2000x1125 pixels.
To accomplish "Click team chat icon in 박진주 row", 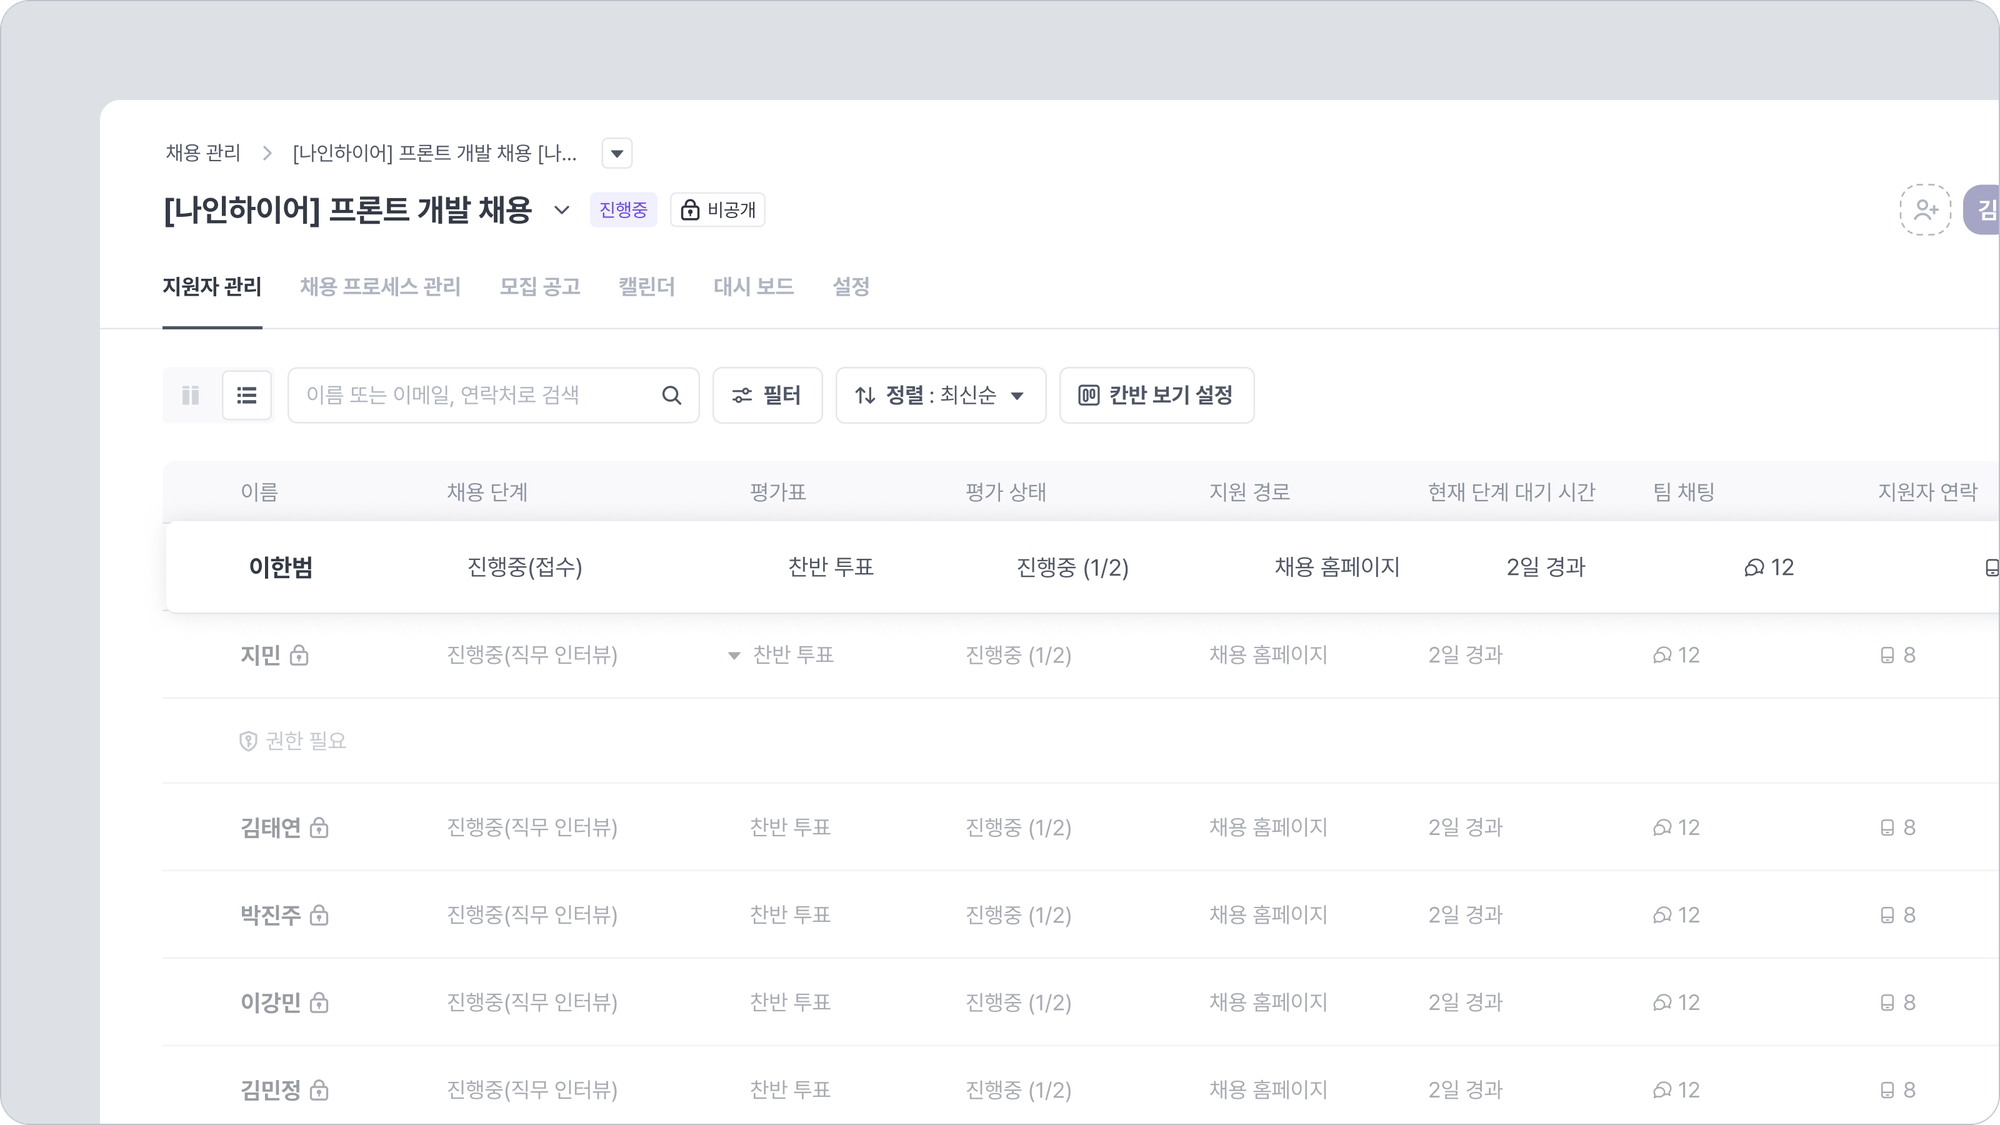I will point(1662,915).
